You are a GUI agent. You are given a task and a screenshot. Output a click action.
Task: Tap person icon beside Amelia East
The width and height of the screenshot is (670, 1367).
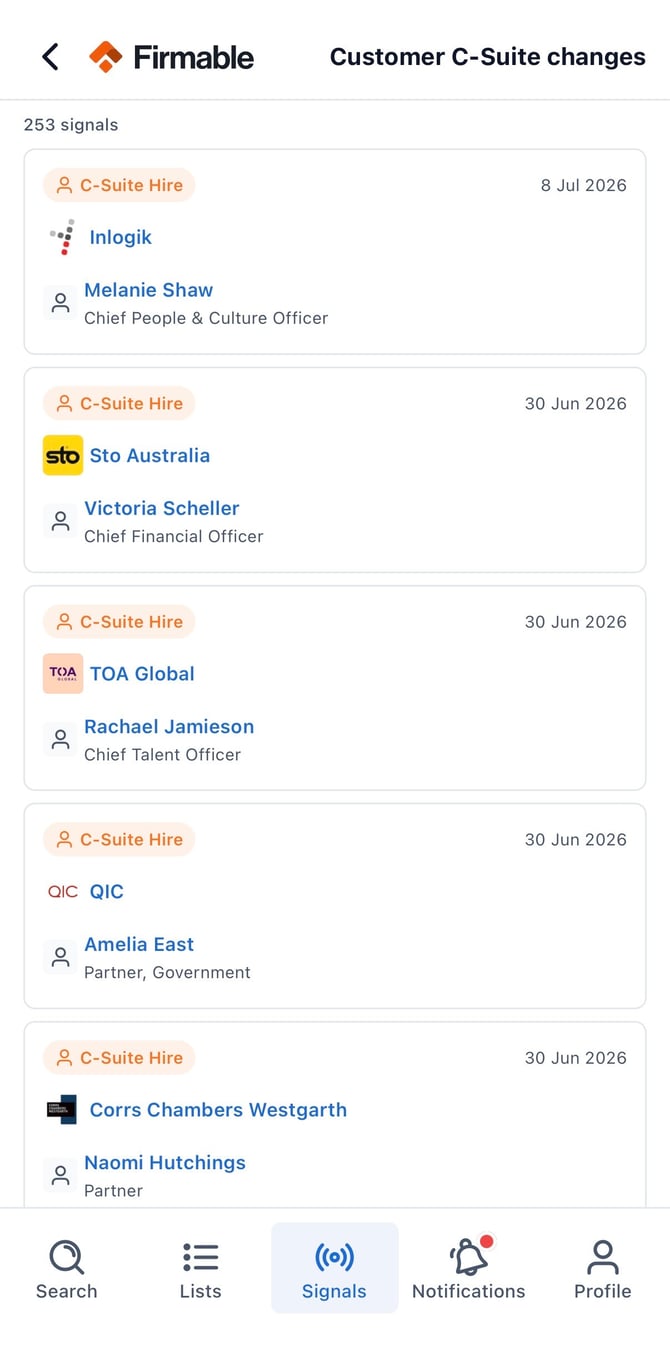(61, 956)
